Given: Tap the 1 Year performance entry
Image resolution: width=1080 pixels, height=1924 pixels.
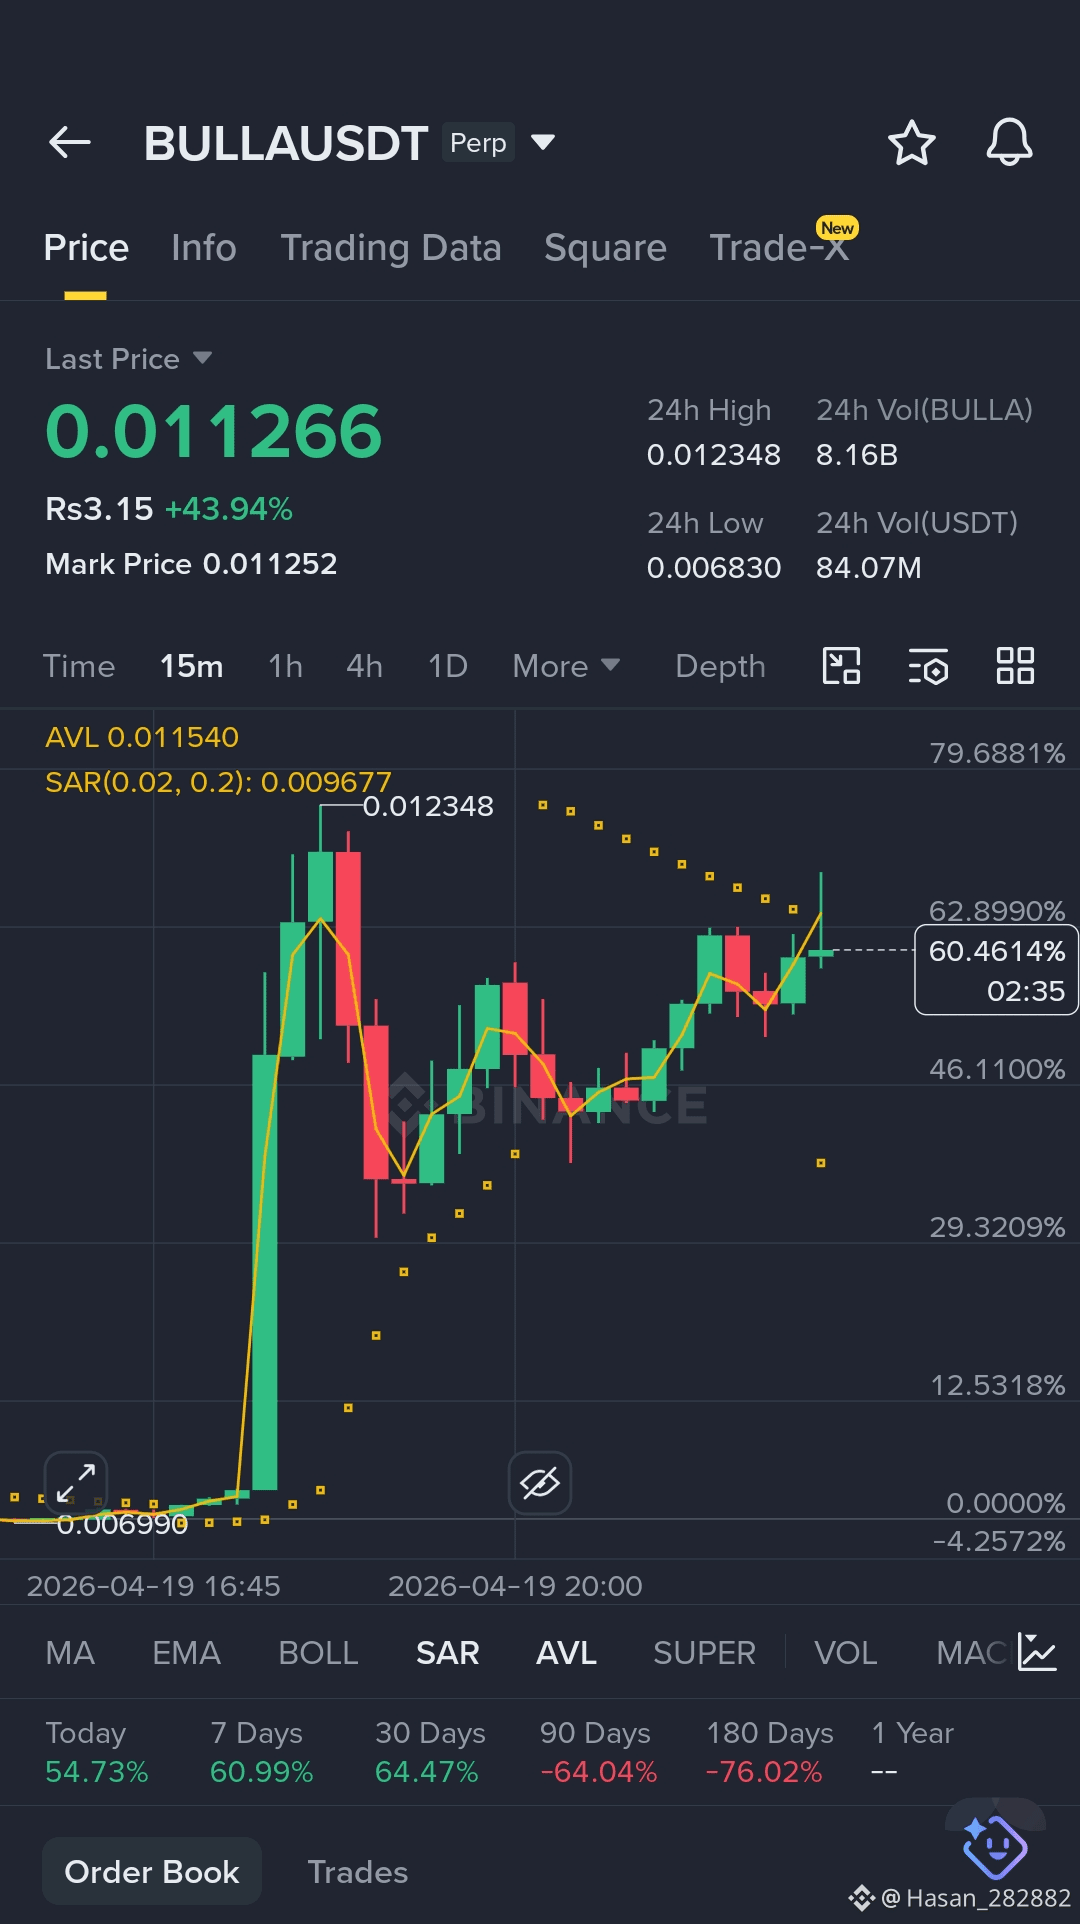Looking at the screenshot, I should tap(912, 1752).
